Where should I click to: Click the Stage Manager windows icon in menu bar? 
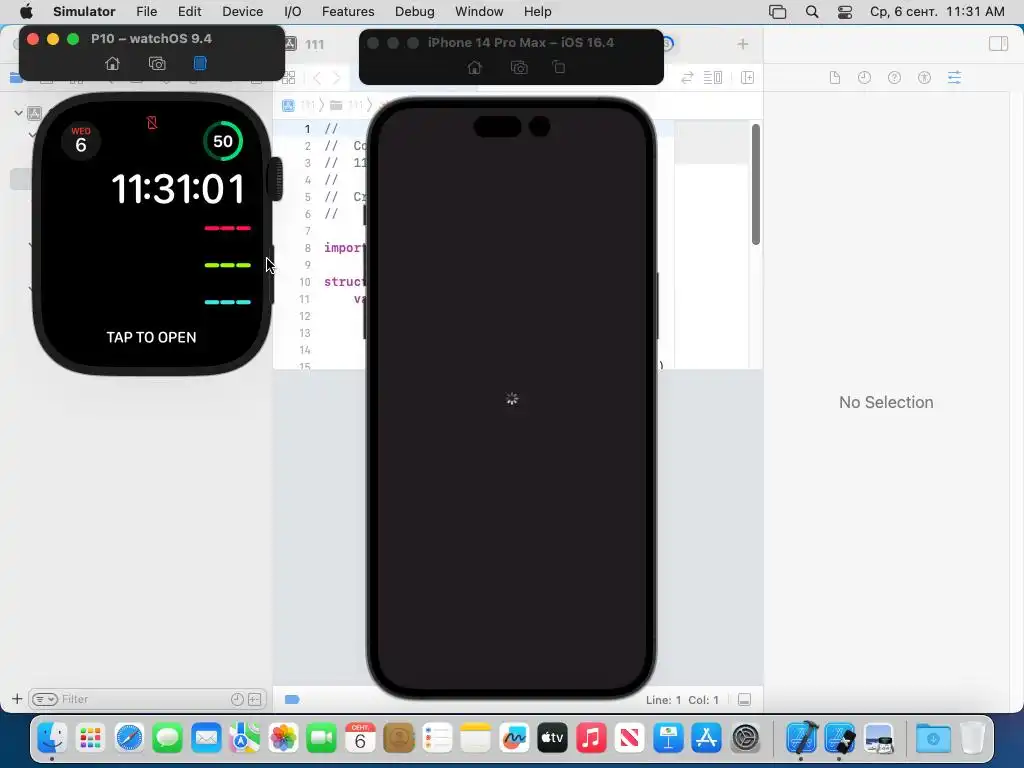coord(777,12)
